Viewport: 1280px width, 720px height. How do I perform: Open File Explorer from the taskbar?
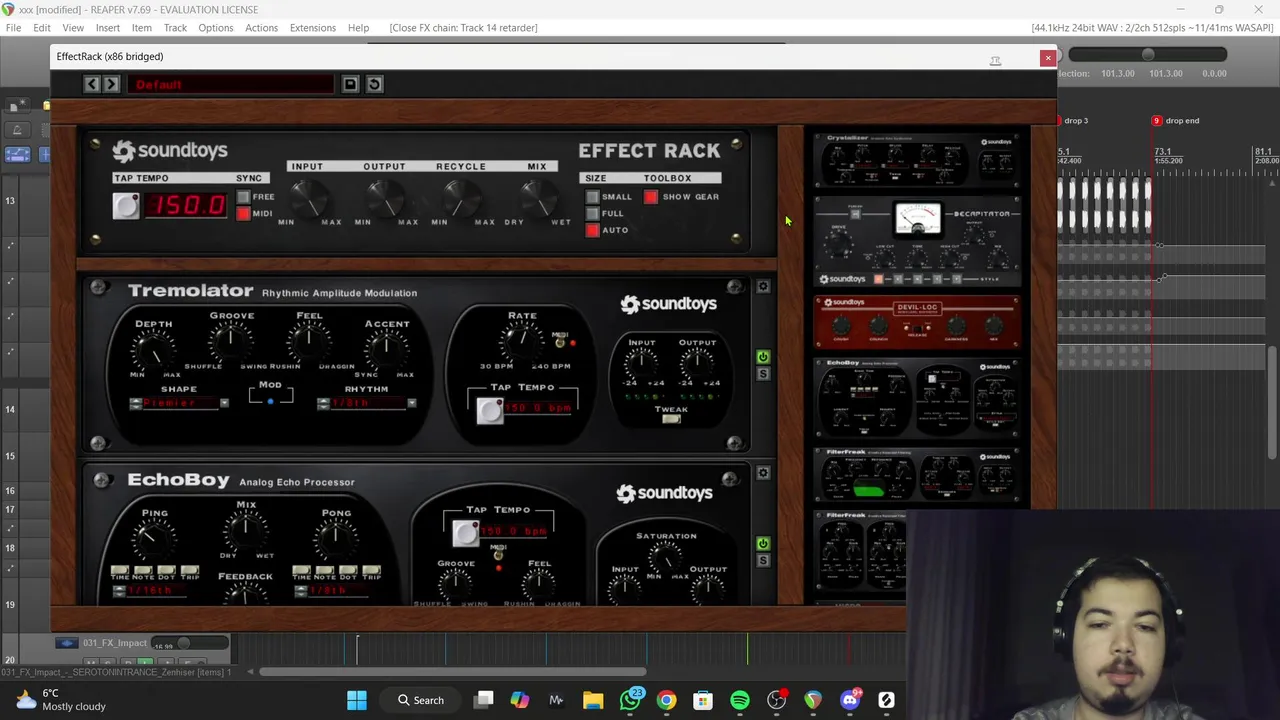point(593,700)
